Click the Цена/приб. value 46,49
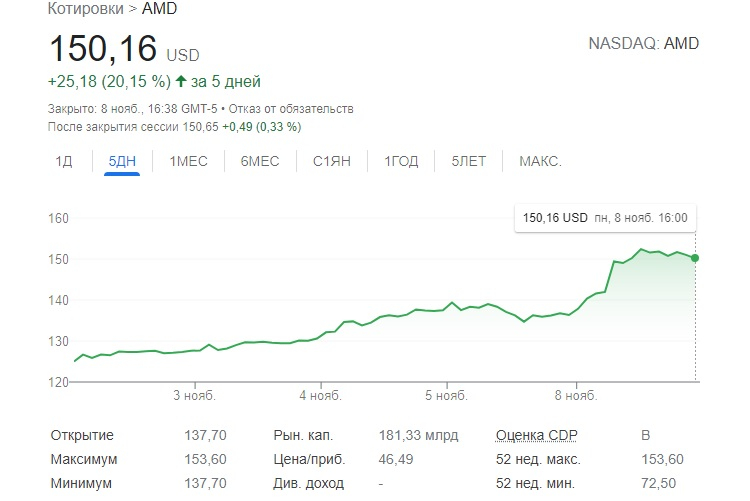 [x=396, y=459]
